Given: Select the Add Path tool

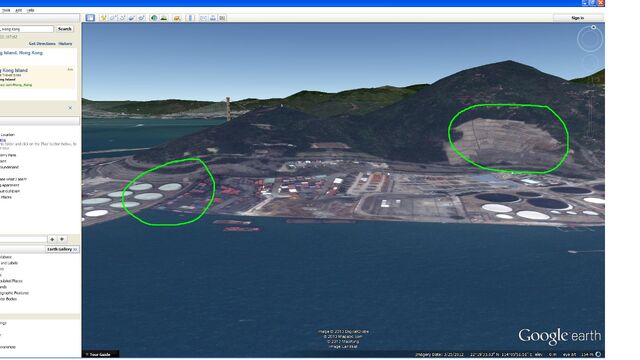Looking at the screenshot, I should coord(122,18).
